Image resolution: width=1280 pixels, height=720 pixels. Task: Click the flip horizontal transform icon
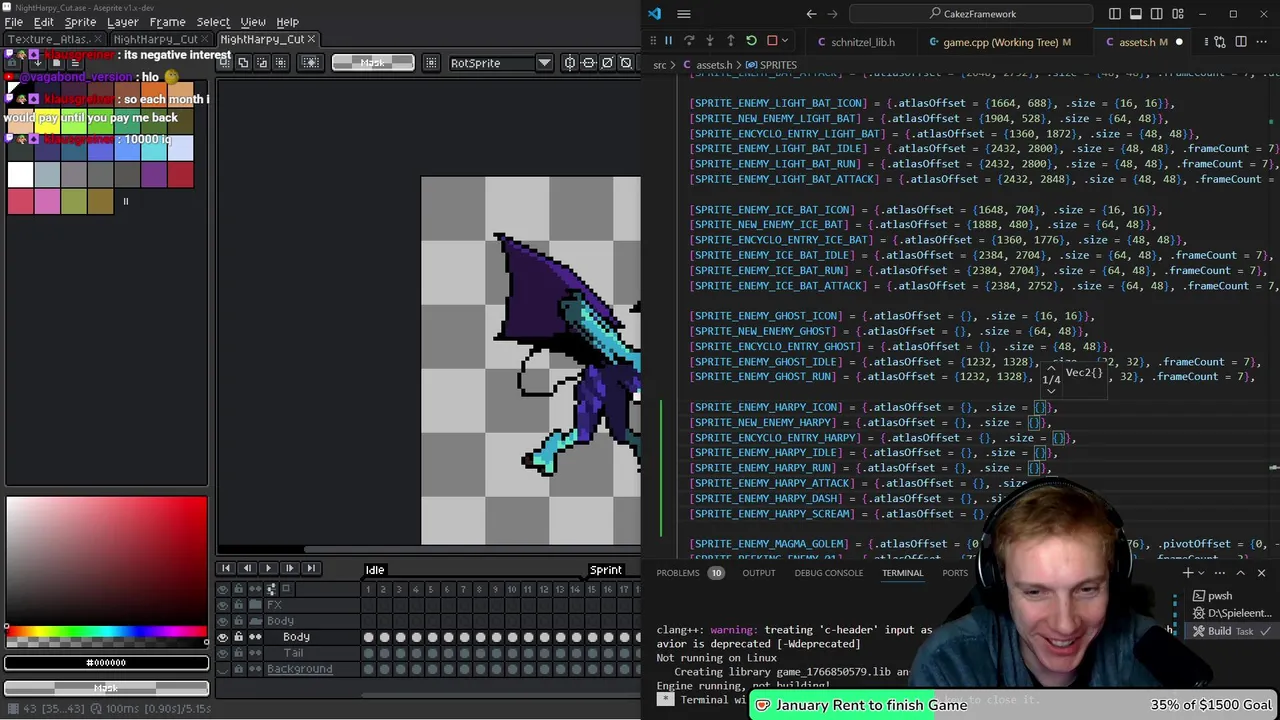pyautogui.click(x=569, y=63)
